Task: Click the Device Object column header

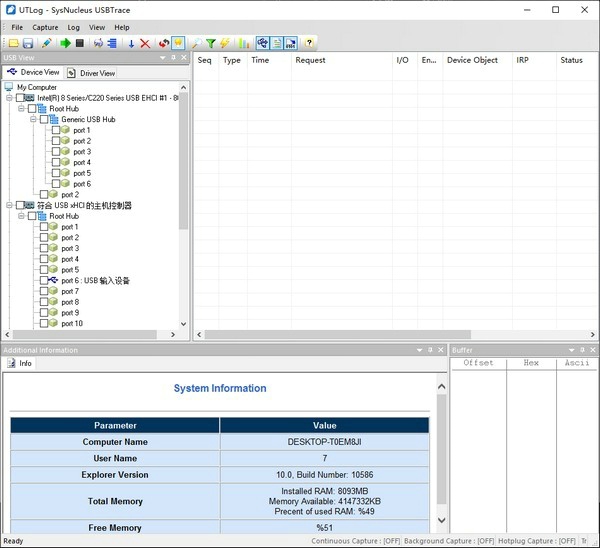Action: coord(472,60)
